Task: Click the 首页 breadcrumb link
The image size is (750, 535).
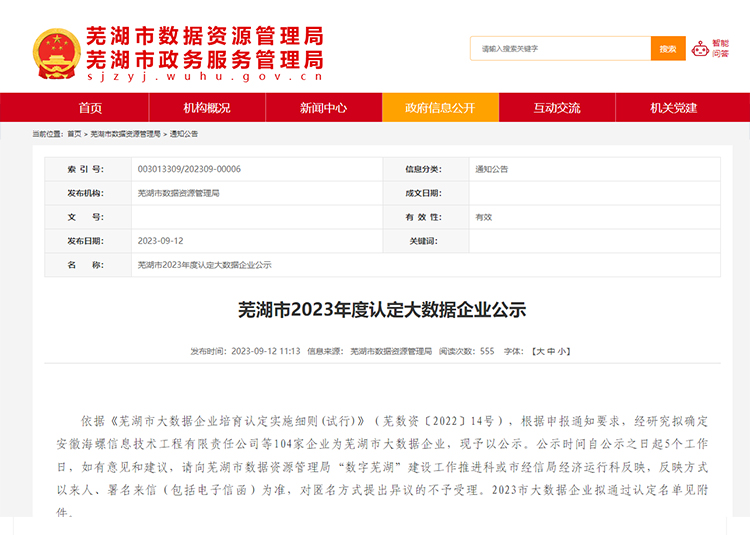Action: (74, 134)
